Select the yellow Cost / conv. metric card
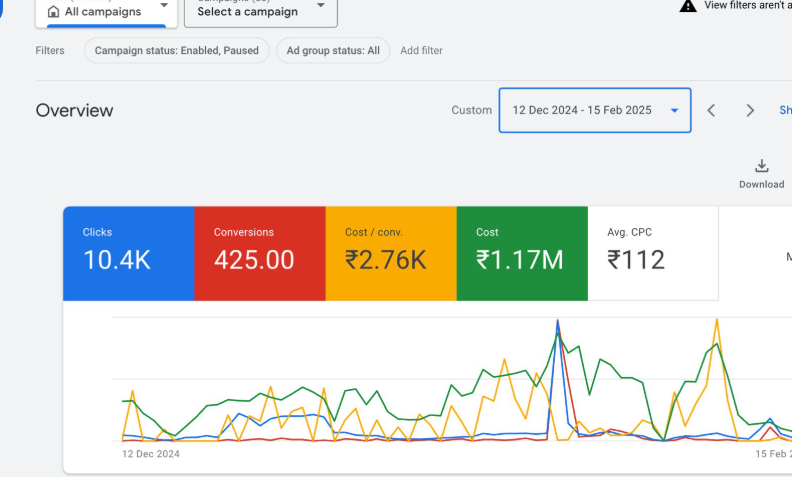Screen dimensions: 792x477 [391, 253]
